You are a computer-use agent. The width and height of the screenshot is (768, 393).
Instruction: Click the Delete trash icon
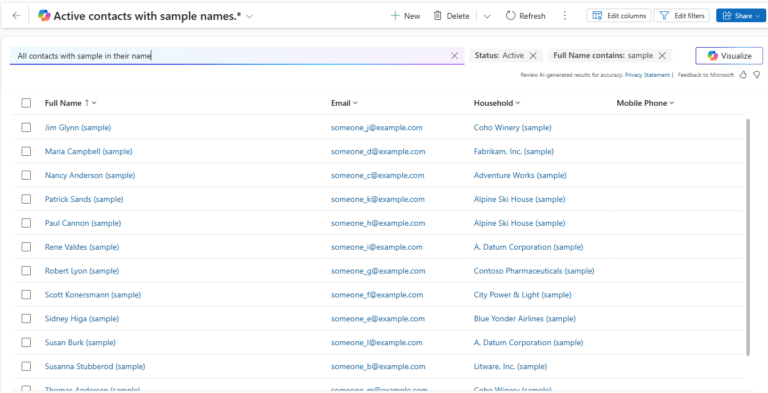point(438,16)
